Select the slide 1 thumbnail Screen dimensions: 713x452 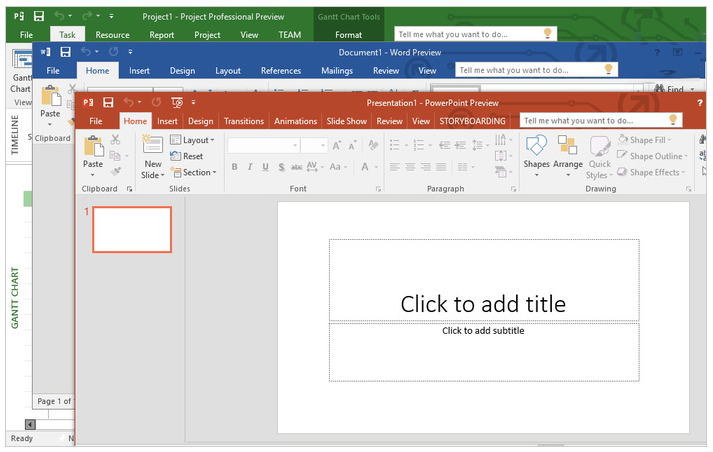[132, 229]
